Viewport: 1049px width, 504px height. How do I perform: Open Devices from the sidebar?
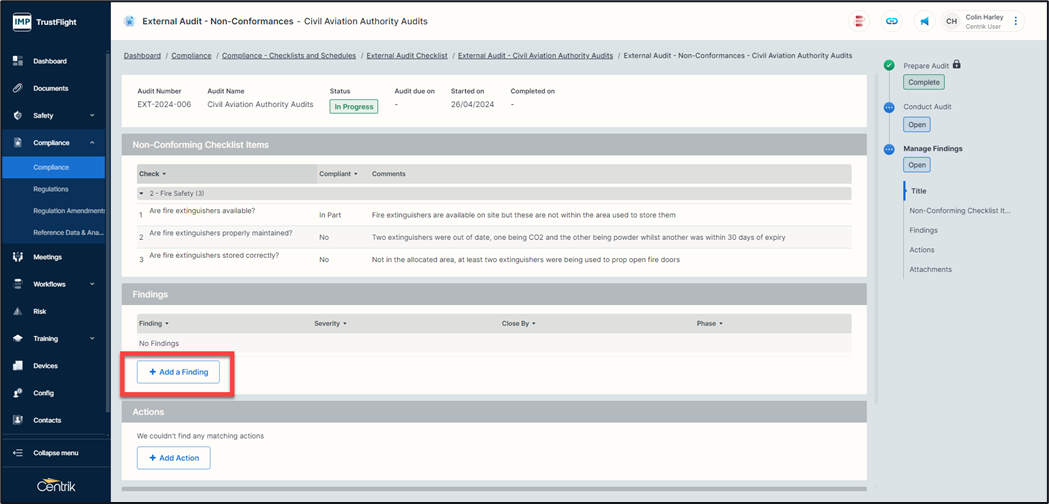pos(45,366)
